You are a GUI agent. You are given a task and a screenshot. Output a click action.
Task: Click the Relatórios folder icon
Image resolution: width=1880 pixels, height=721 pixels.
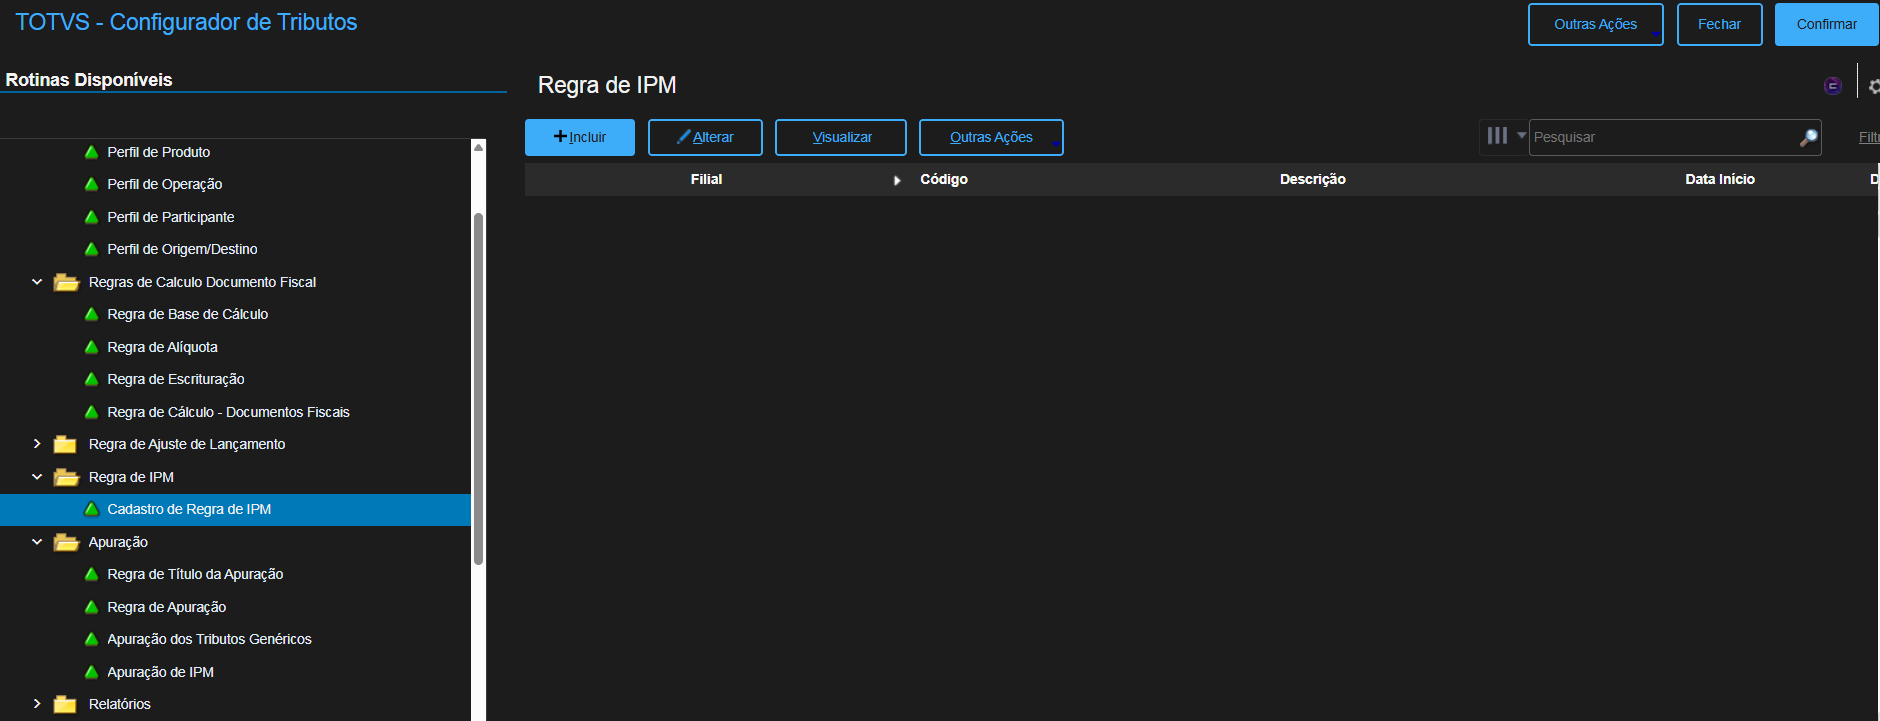(65, 704)
